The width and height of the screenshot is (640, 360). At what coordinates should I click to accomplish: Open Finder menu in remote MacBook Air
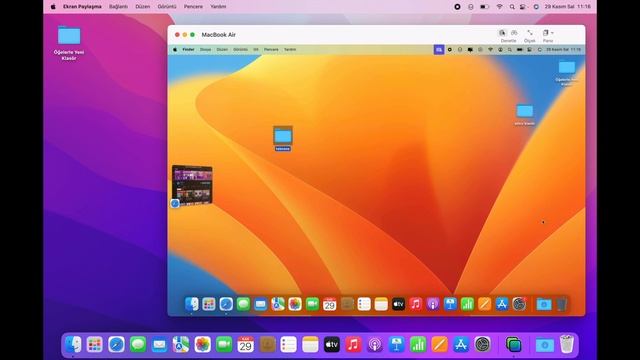[x=188, y=49]
